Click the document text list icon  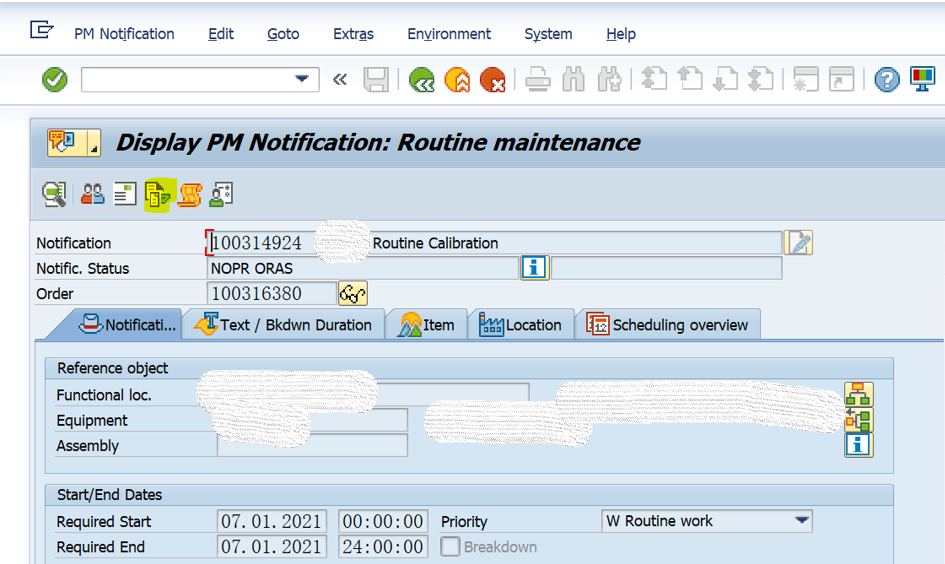(x=125, y=195)
